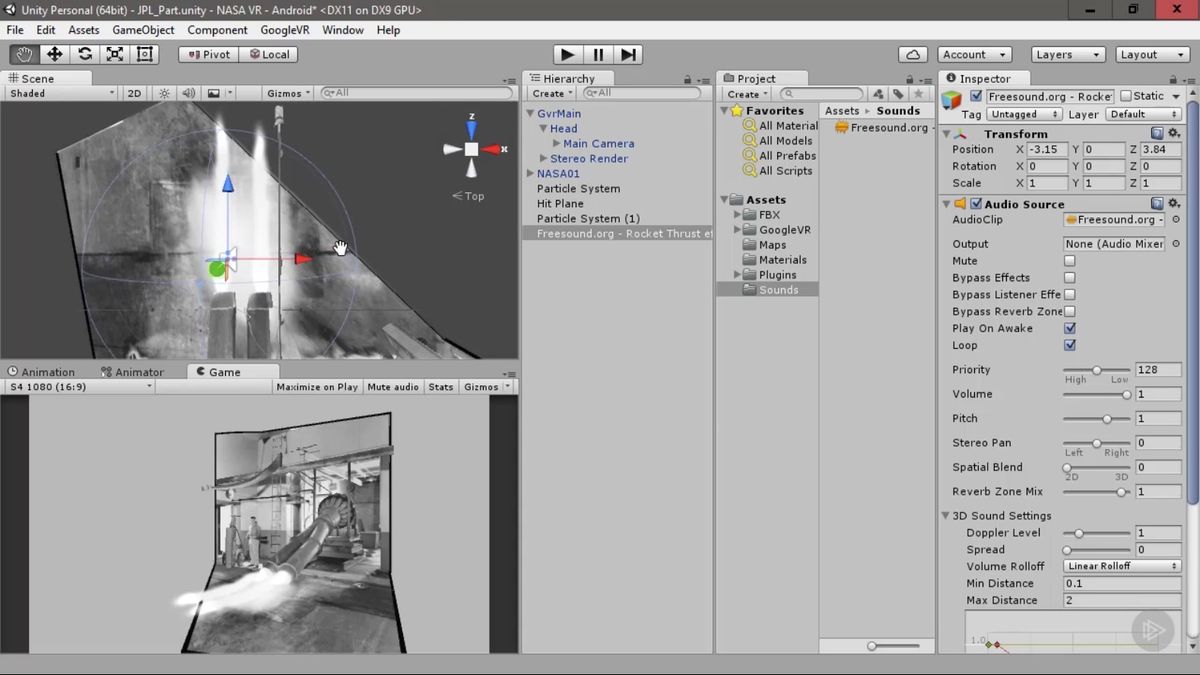Uncheck Play On Awake
This screenshot has width=1200, height=675.
pyautogui.click(x=1070, y=328)
